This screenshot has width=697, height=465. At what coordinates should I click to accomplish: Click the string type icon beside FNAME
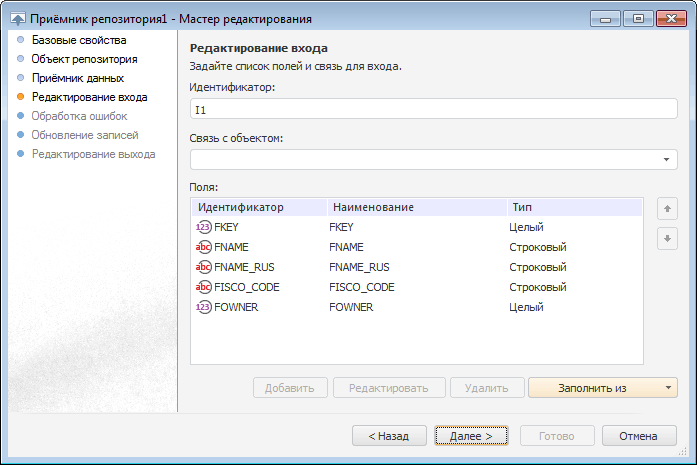[x=203, y=247]
